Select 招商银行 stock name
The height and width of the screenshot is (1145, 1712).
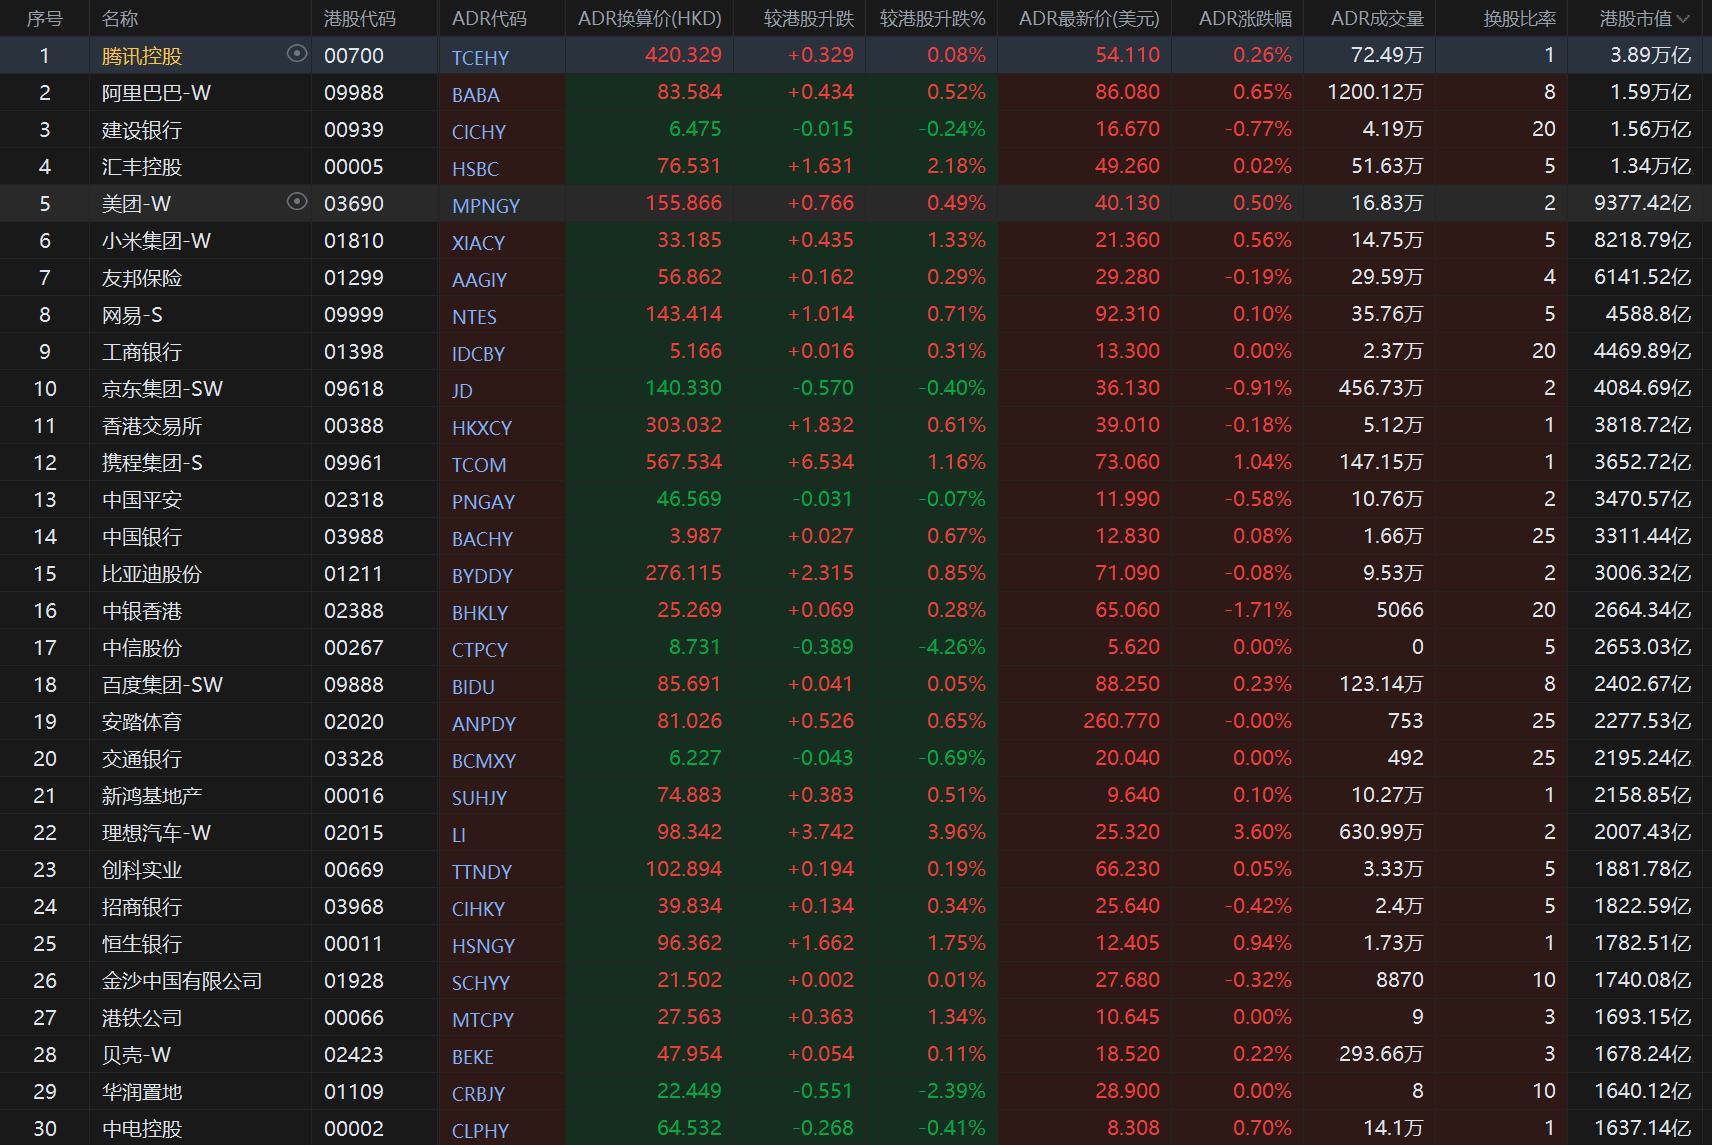click(x=142, y=907)
